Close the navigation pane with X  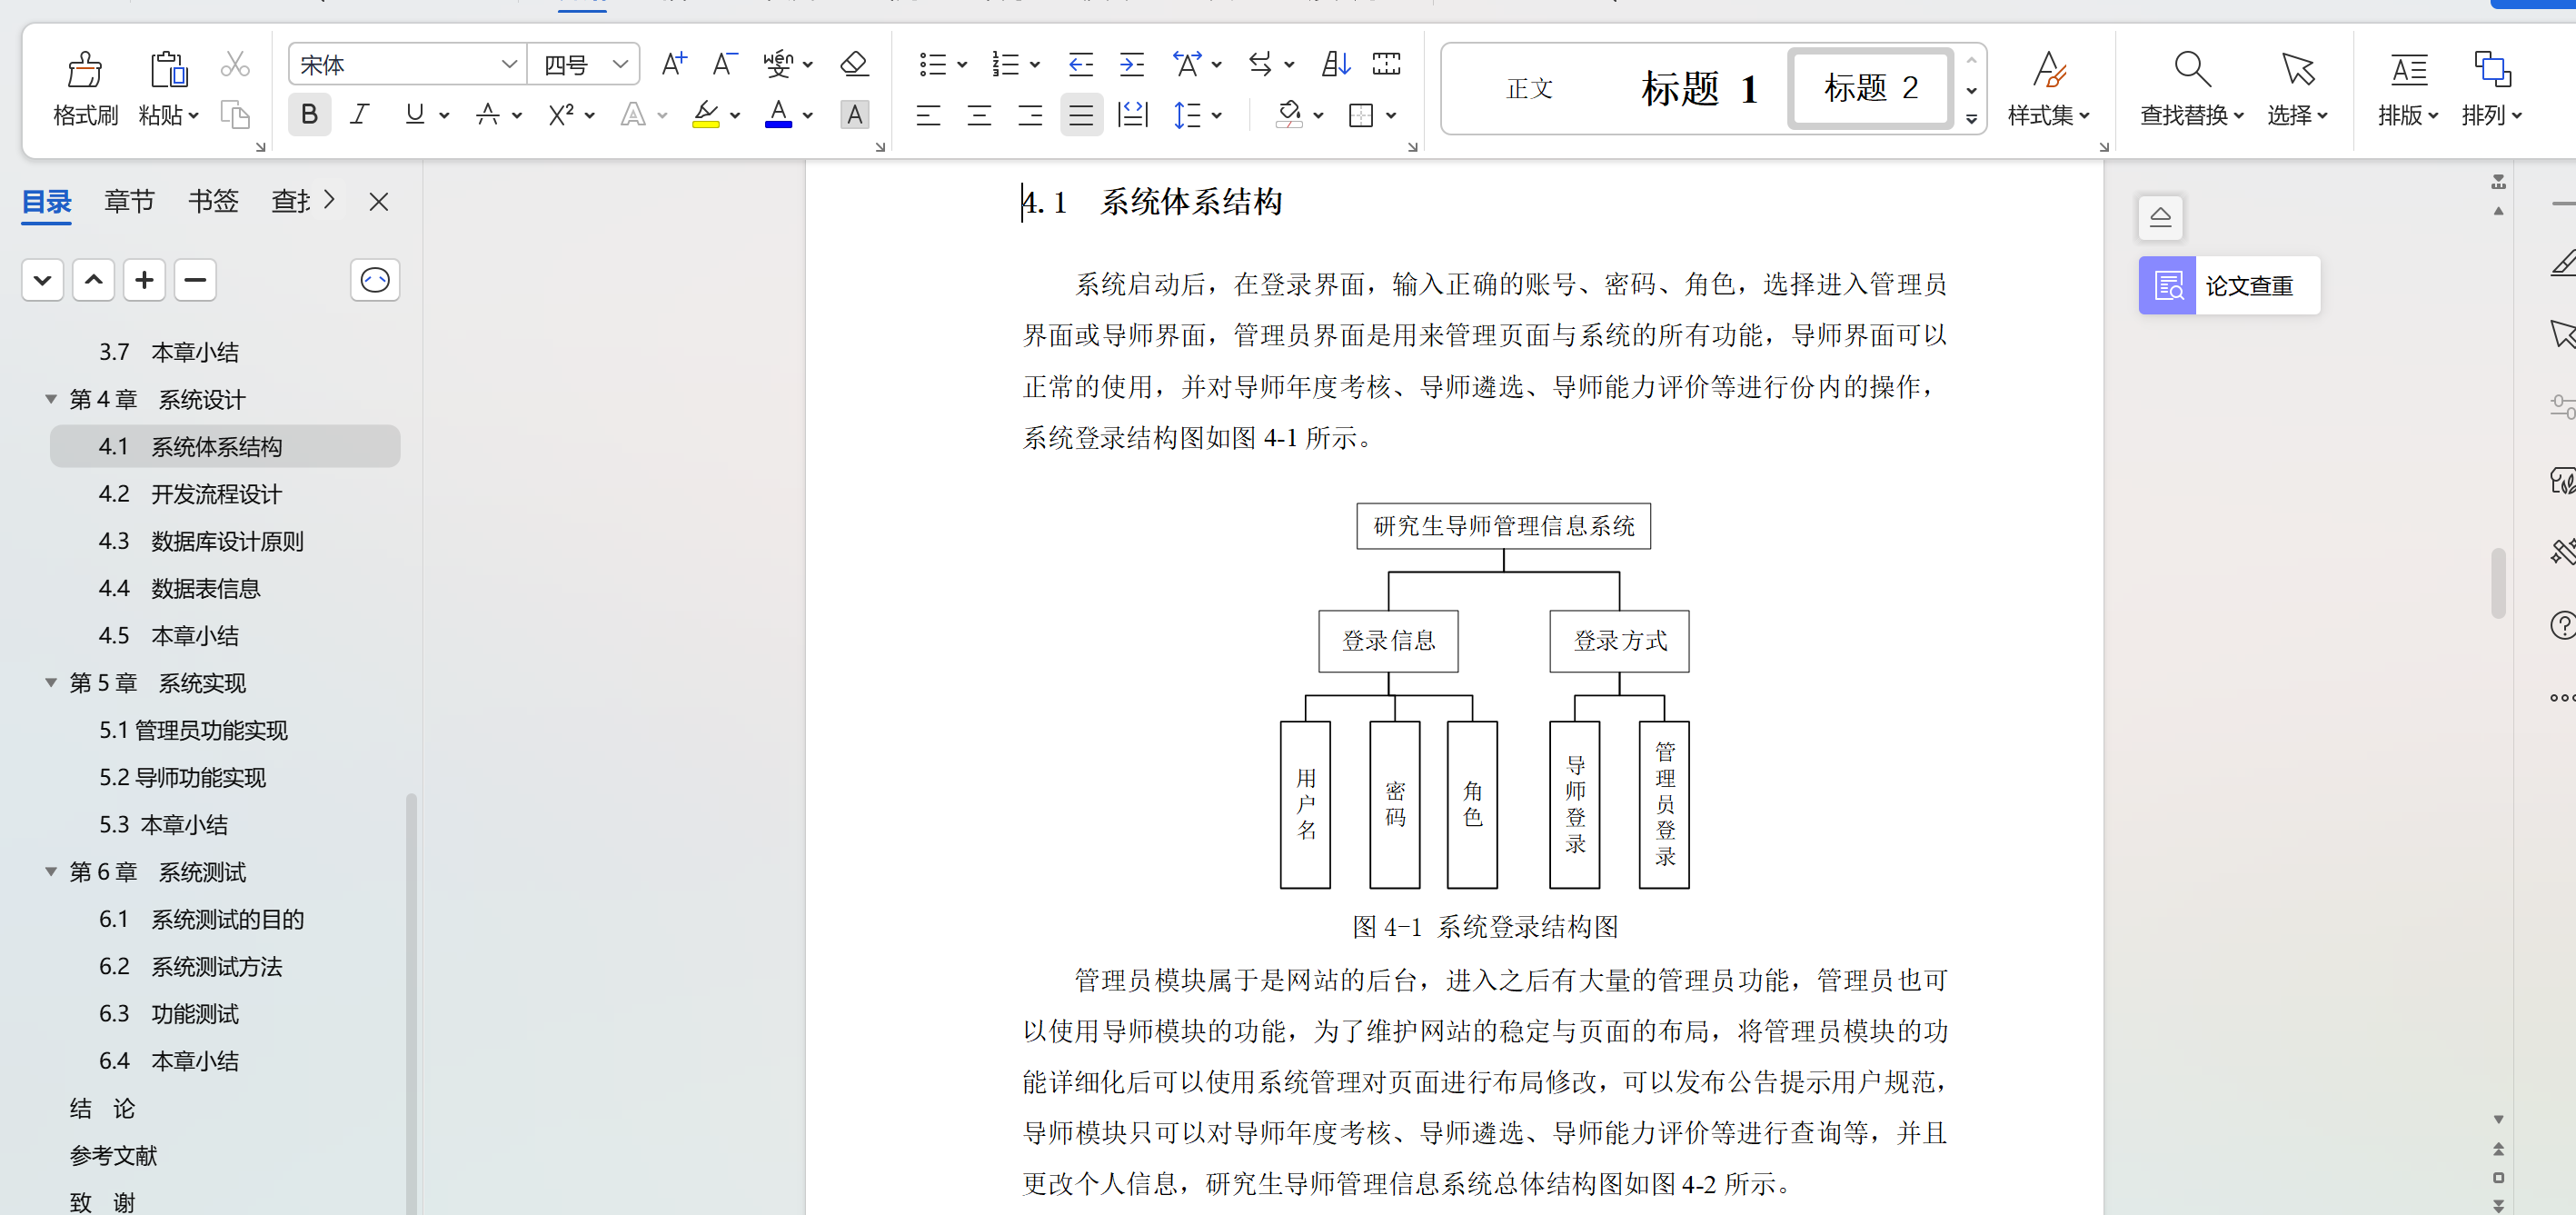pyautogui.click(x=378, y=201)
